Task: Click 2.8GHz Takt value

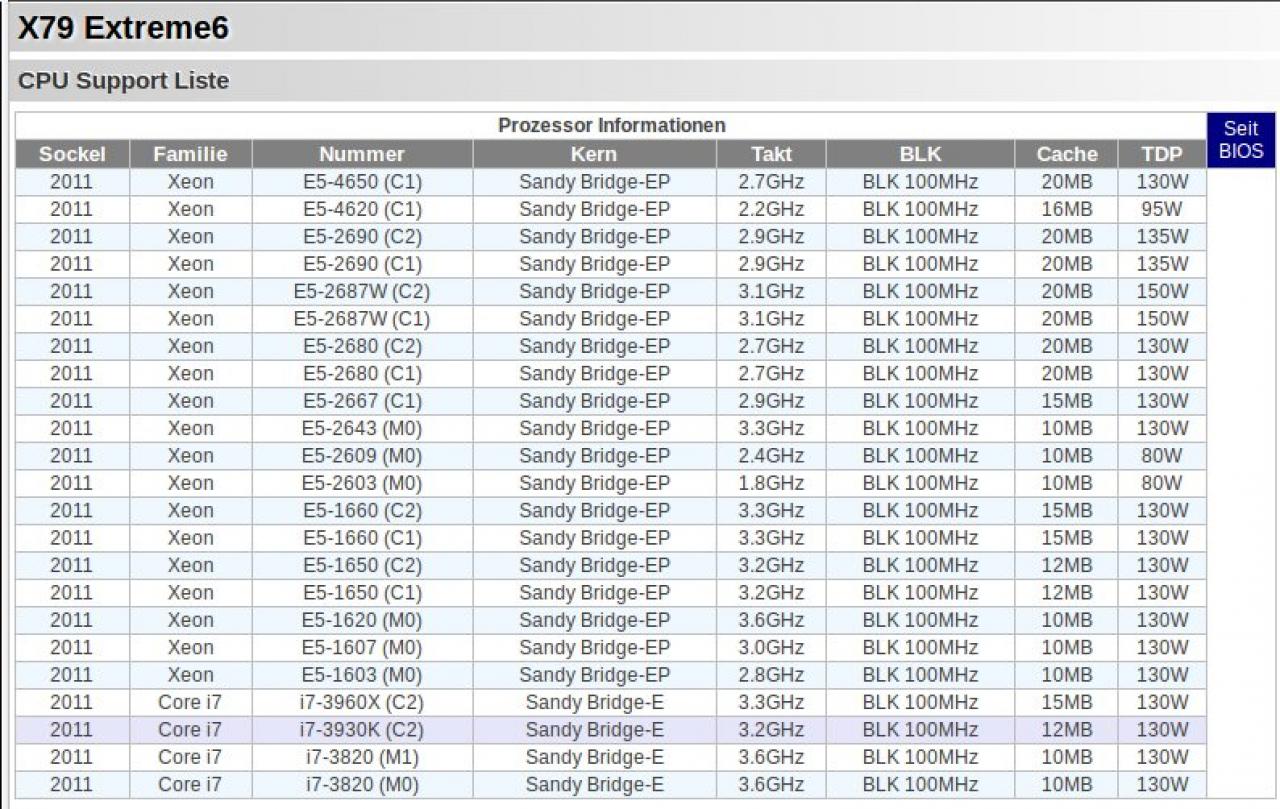Action: point(771,674)
